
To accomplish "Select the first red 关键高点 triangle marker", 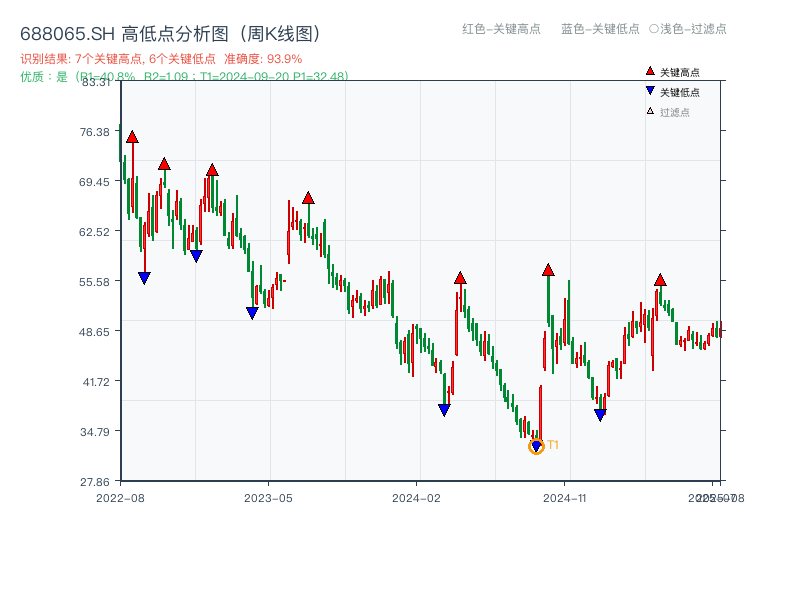I will click(x=131, y=136).
